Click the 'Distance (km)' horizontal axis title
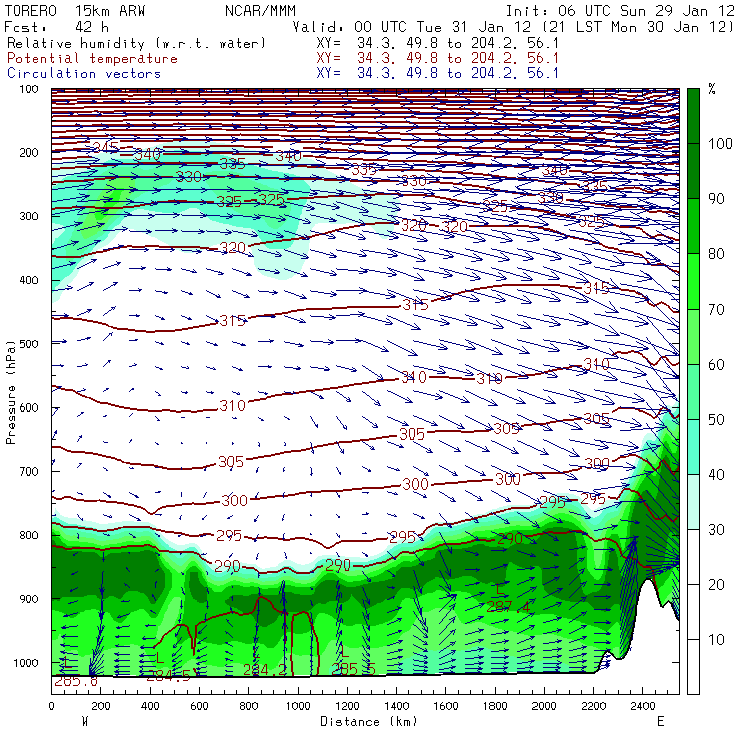 click(369, 722)
